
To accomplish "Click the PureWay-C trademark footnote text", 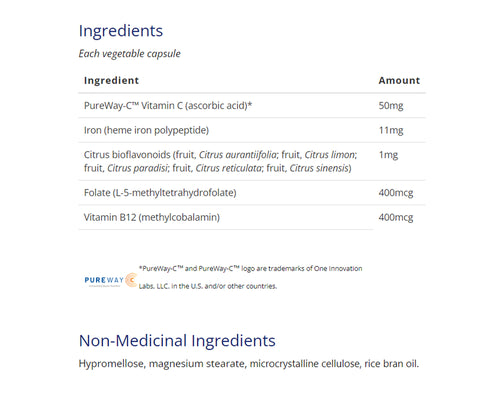I will 250,277.
